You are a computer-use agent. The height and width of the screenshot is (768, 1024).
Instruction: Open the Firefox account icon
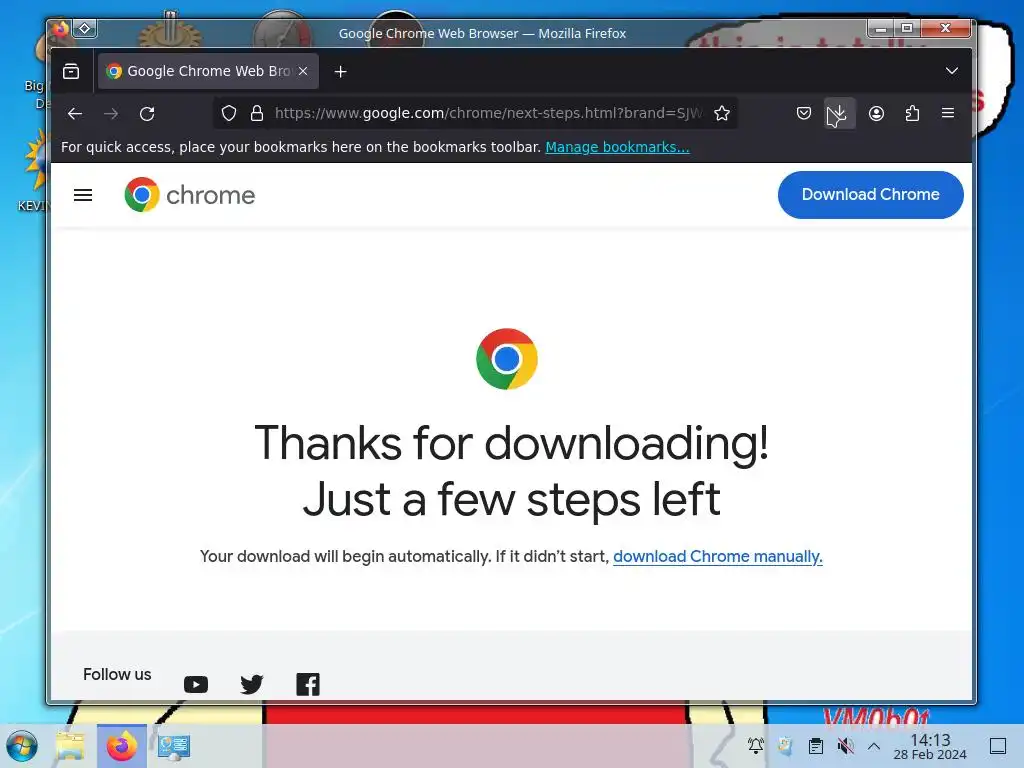tap(876, 114)
